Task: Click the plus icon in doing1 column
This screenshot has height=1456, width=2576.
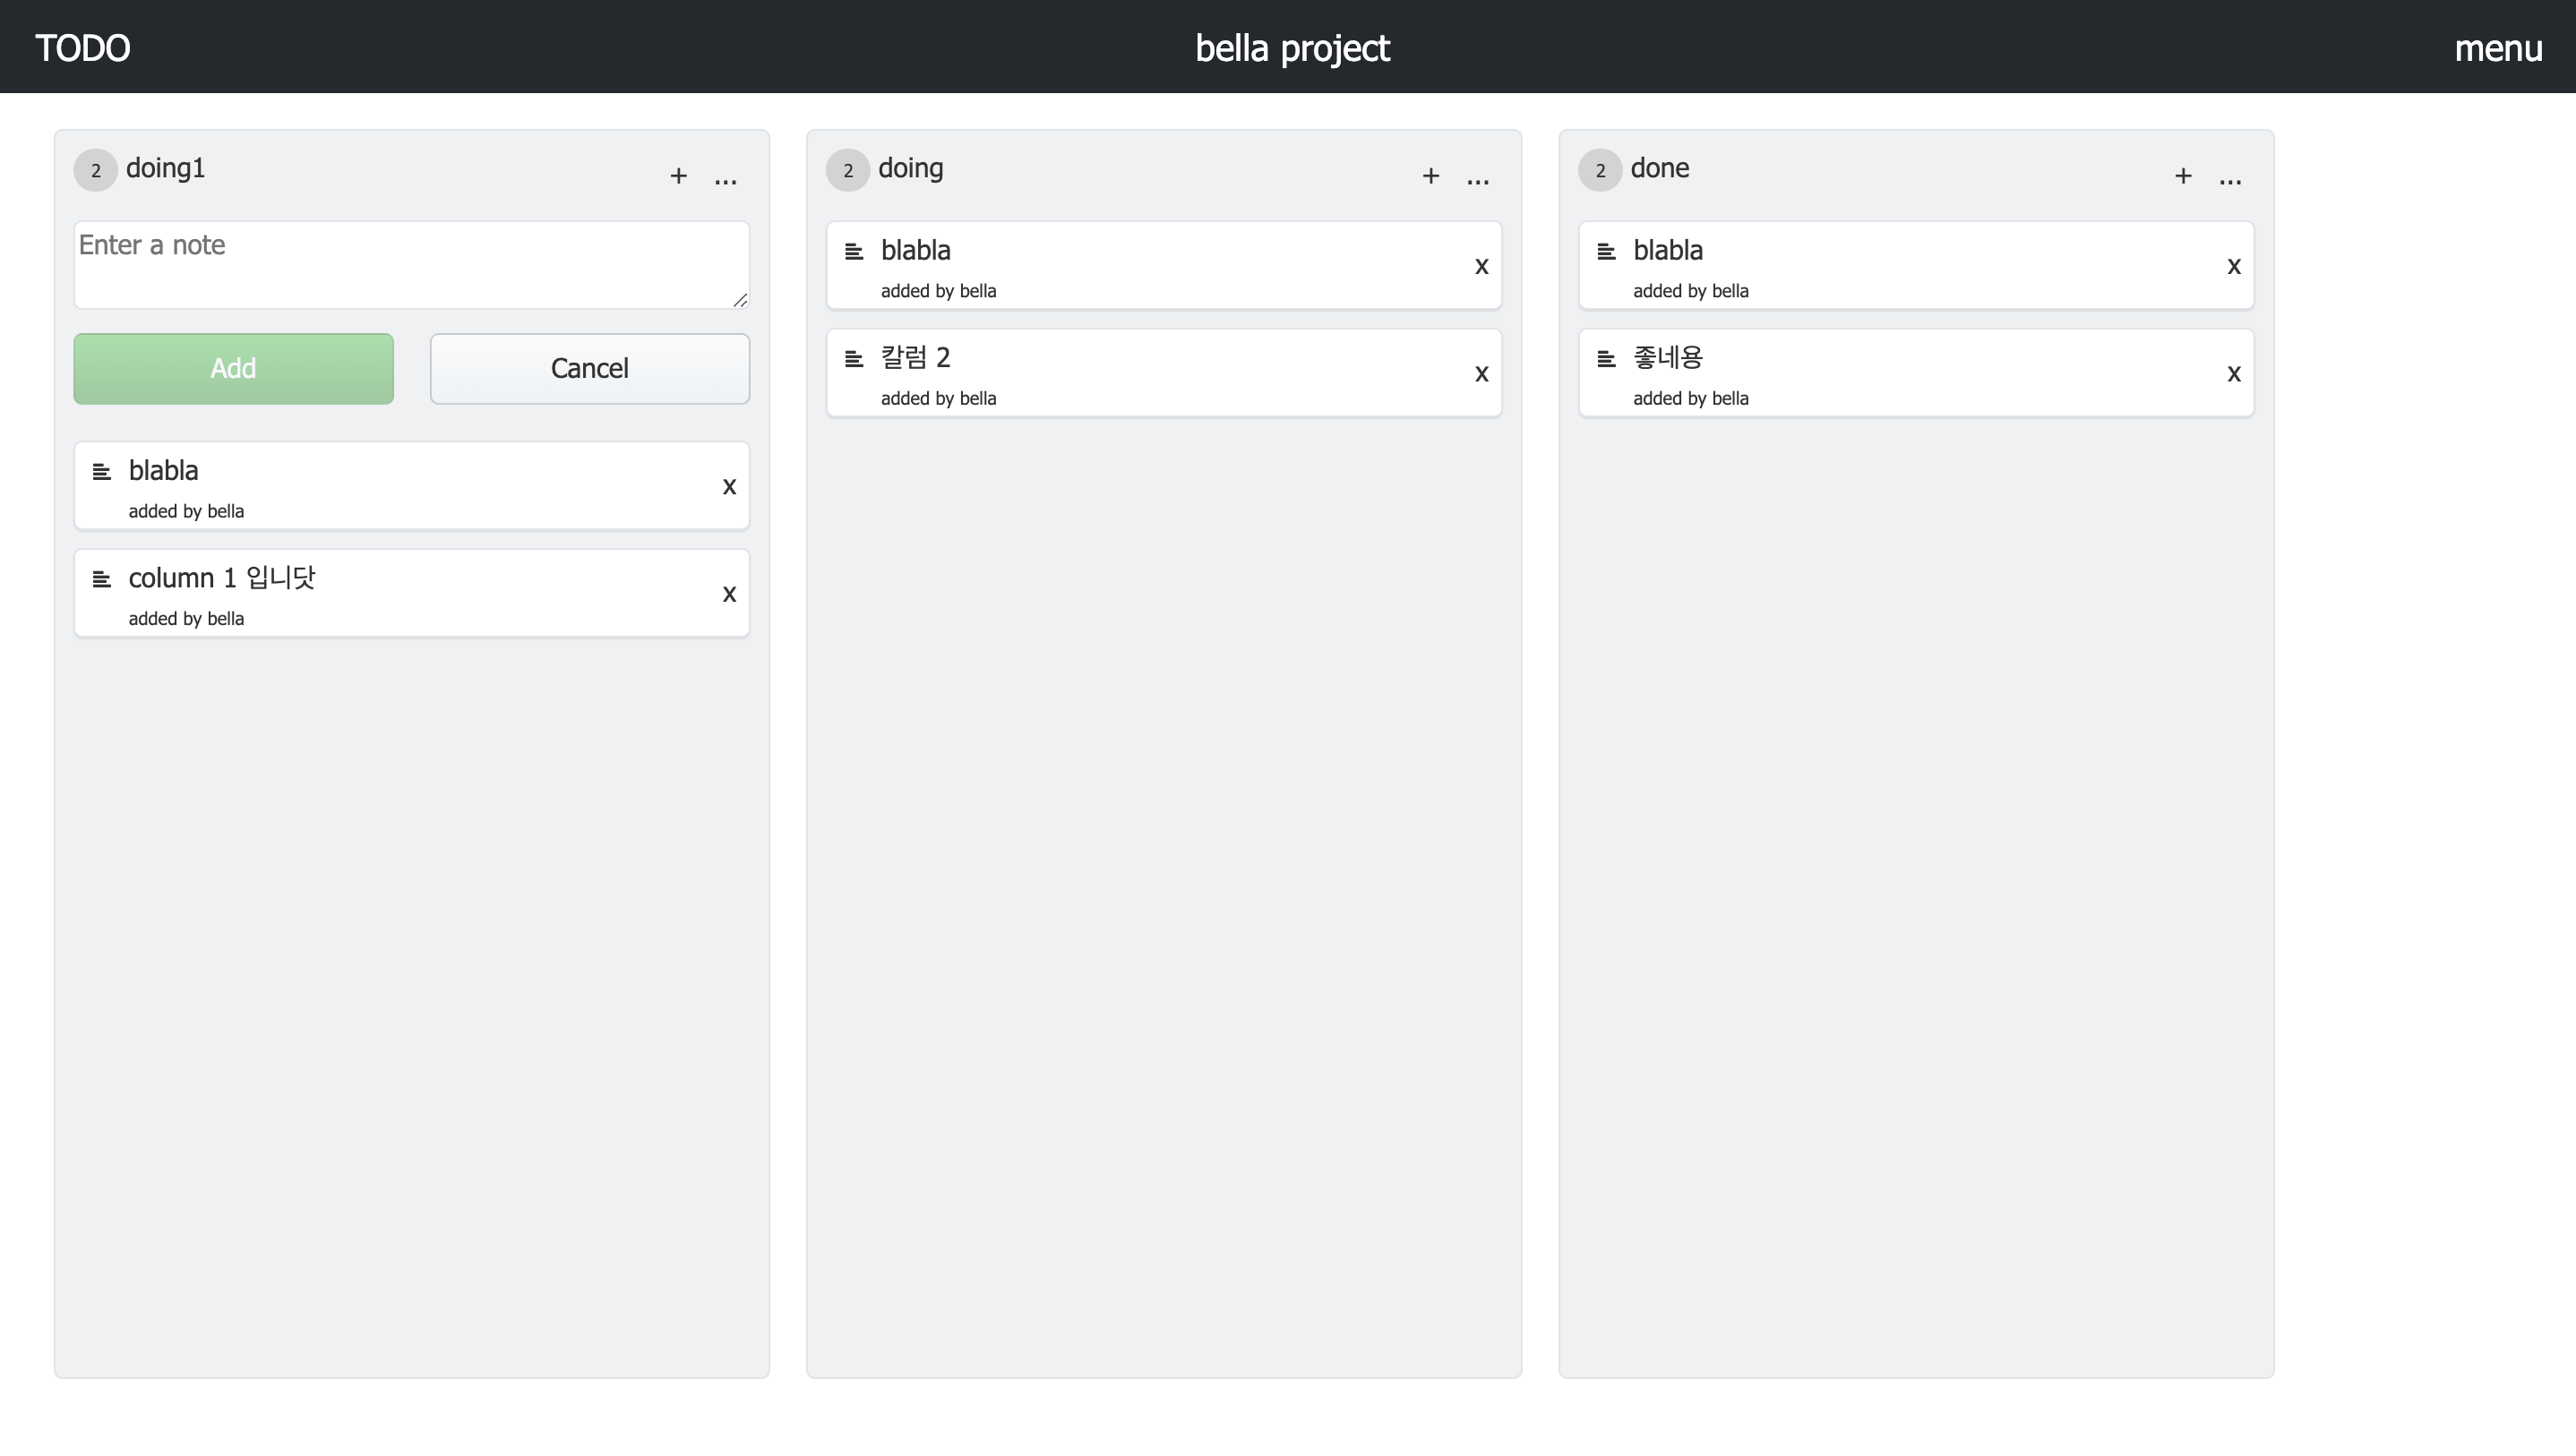Action: tap(678, 176)
